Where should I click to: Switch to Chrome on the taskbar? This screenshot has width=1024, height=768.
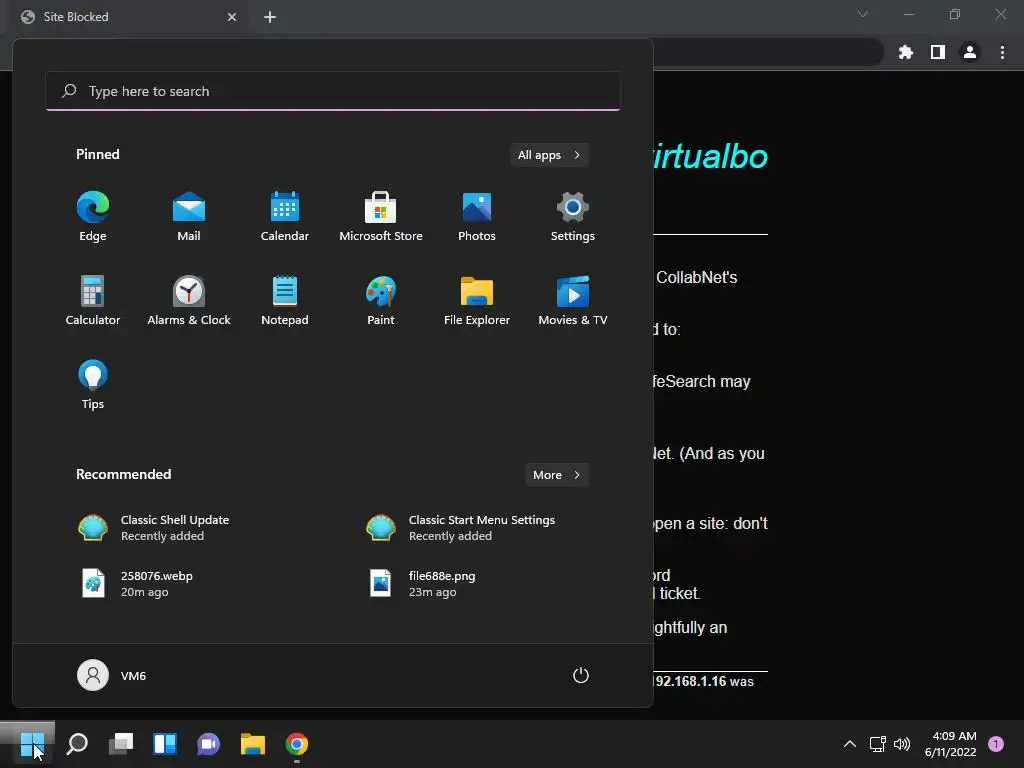click(296, 744)
